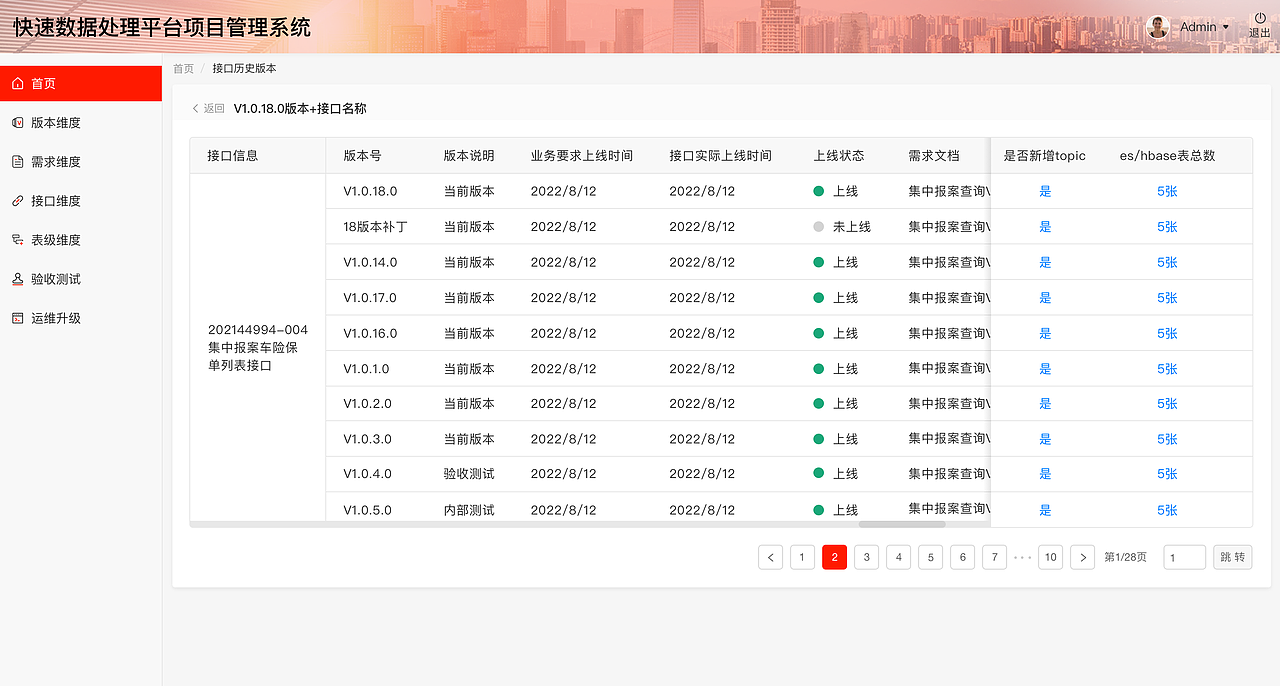
Task: Click 5张 link in V1.0.4.0 row
Action: point(1167,474)
